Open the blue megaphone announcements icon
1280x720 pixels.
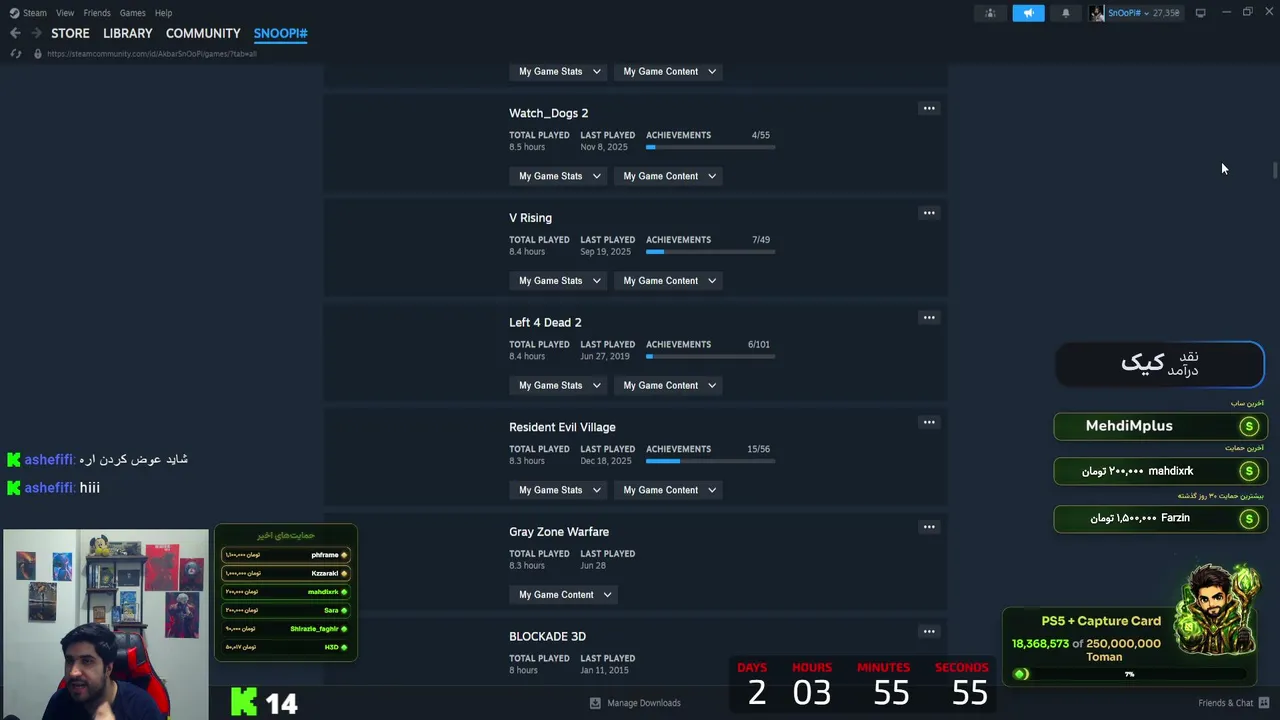[1028, 13]
